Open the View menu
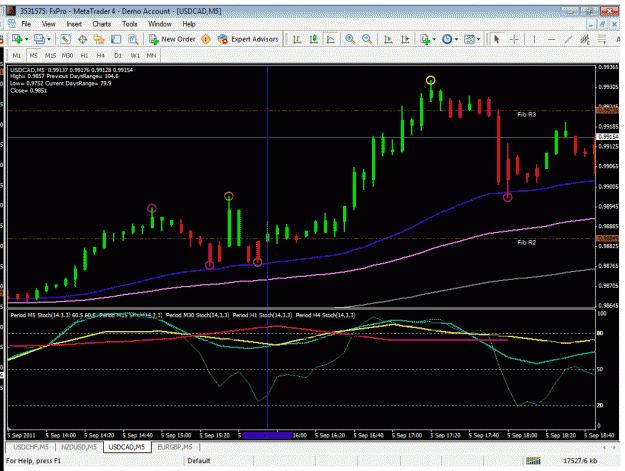 tap(49, 24)
